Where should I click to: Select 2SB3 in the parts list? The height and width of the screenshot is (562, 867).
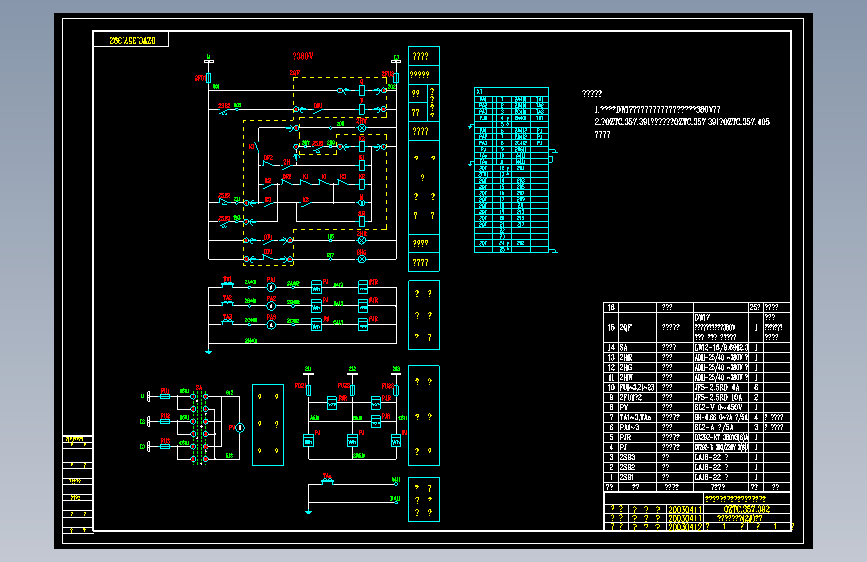click(x=627, y=457)
